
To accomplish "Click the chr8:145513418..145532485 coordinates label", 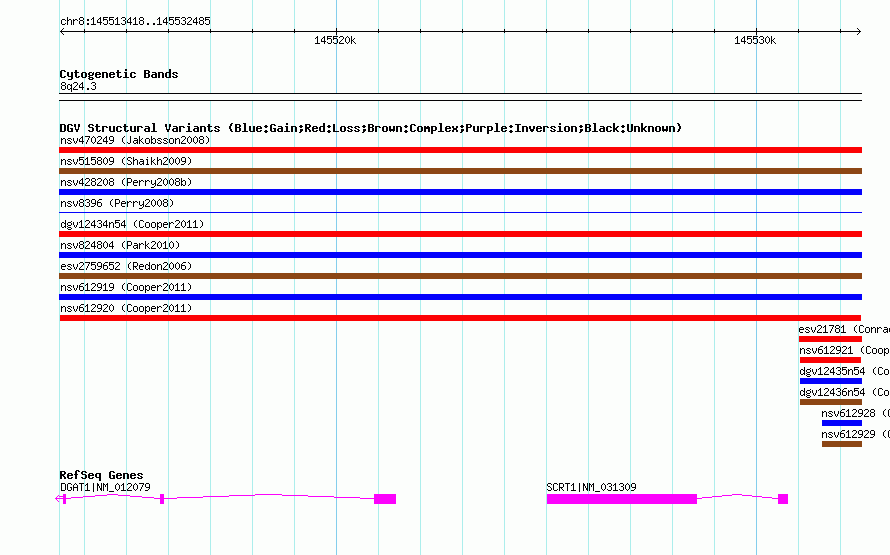I will 135,21.
